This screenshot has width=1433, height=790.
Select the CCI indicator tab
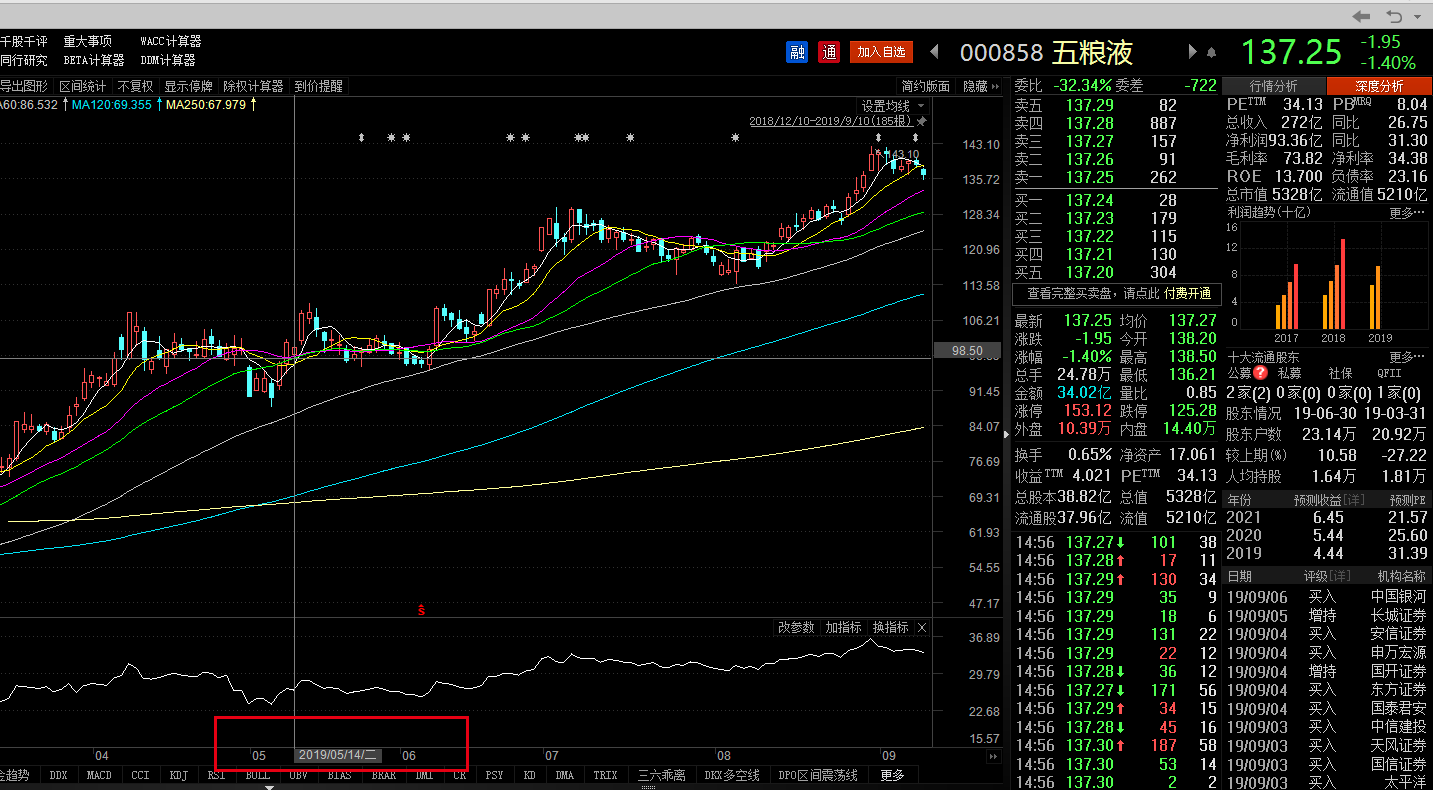(x=140, y=775)
